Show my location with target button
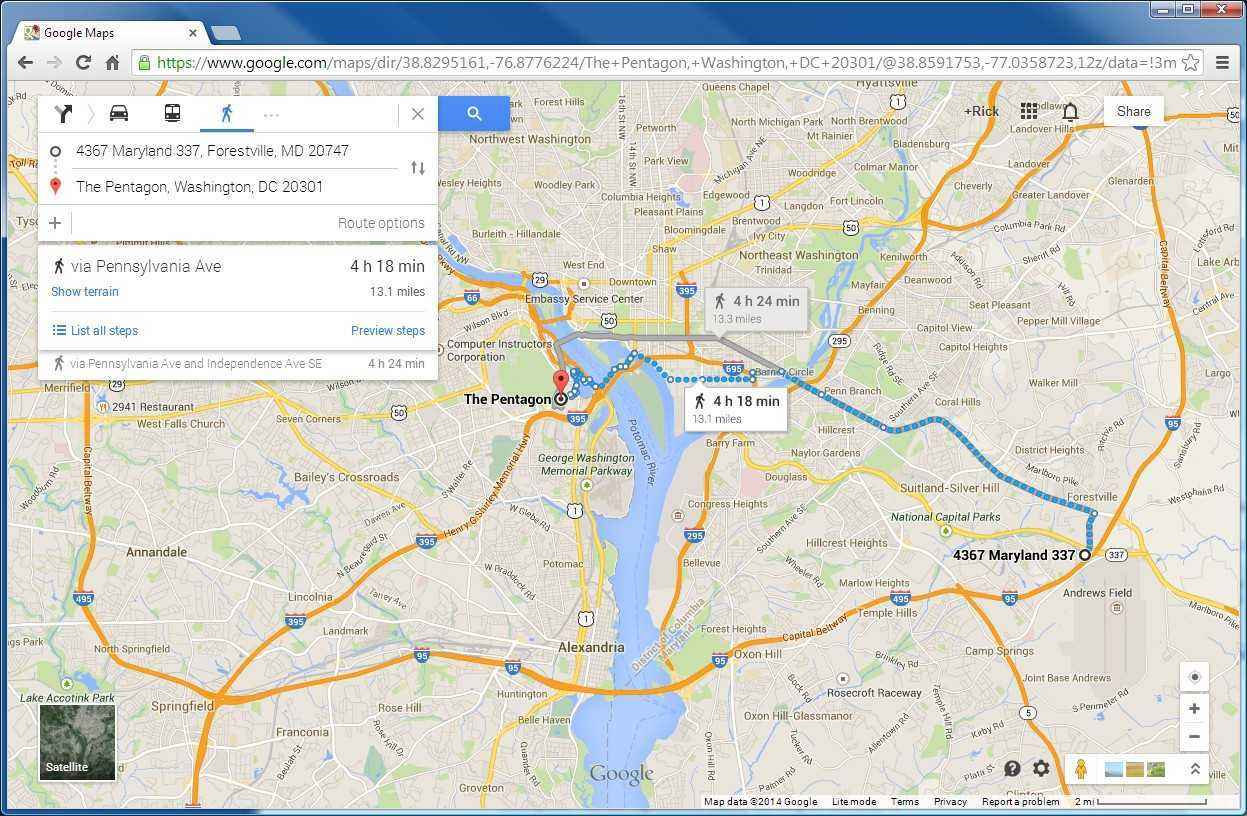This screenshot has height=816, width=1247. coord(1194,677)
